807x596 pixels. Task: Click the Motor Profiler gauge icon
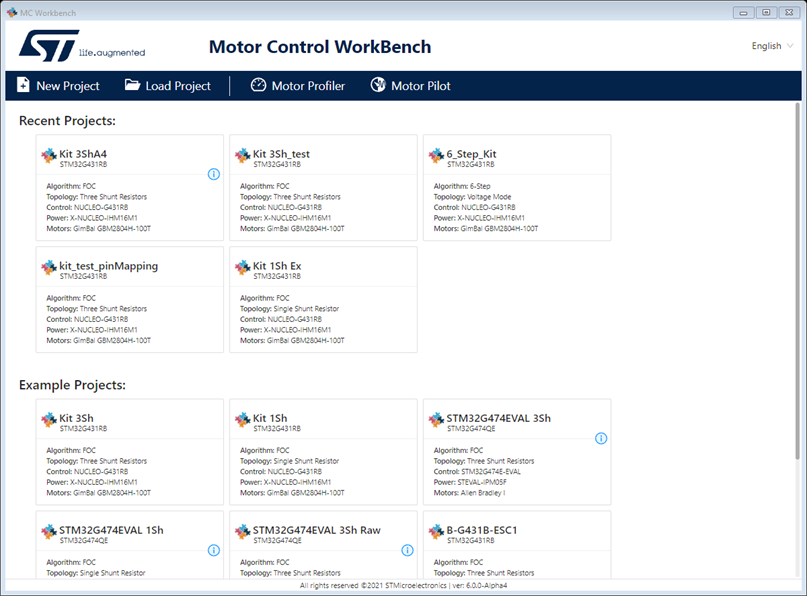258,85
